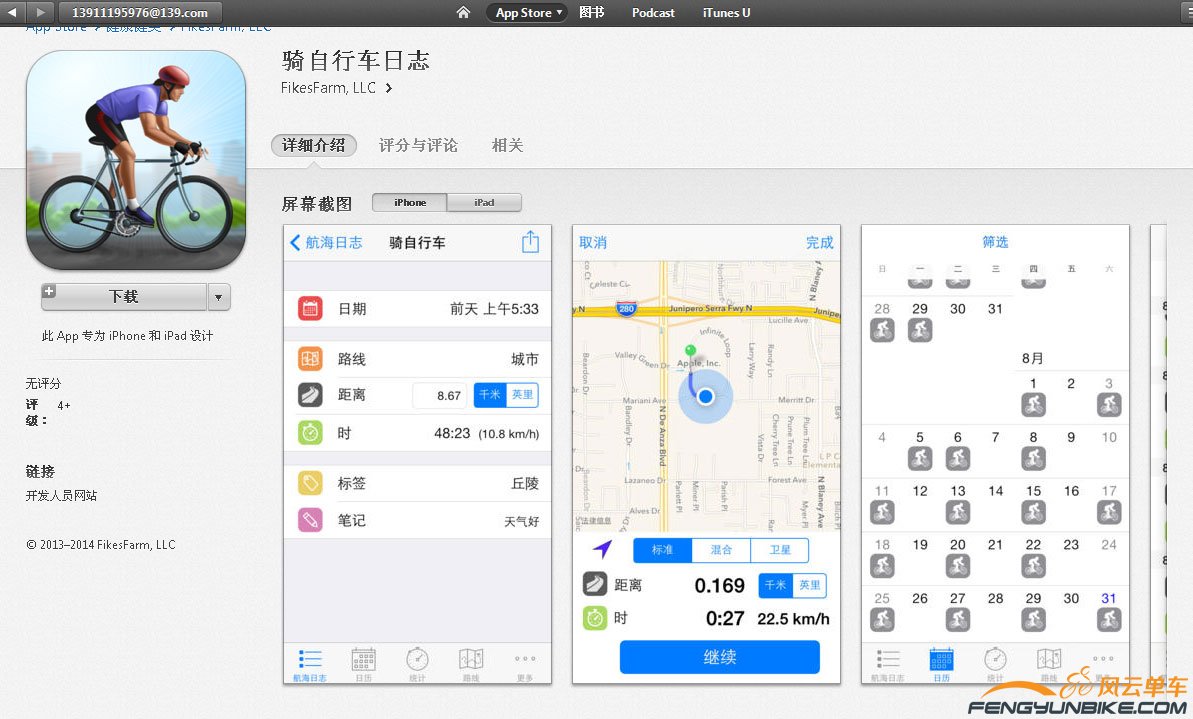This screenshot has width=1193, height=719.
Task: Switch screenshot view to iPad
Action: pyautogui.click(x=484, y=202)
